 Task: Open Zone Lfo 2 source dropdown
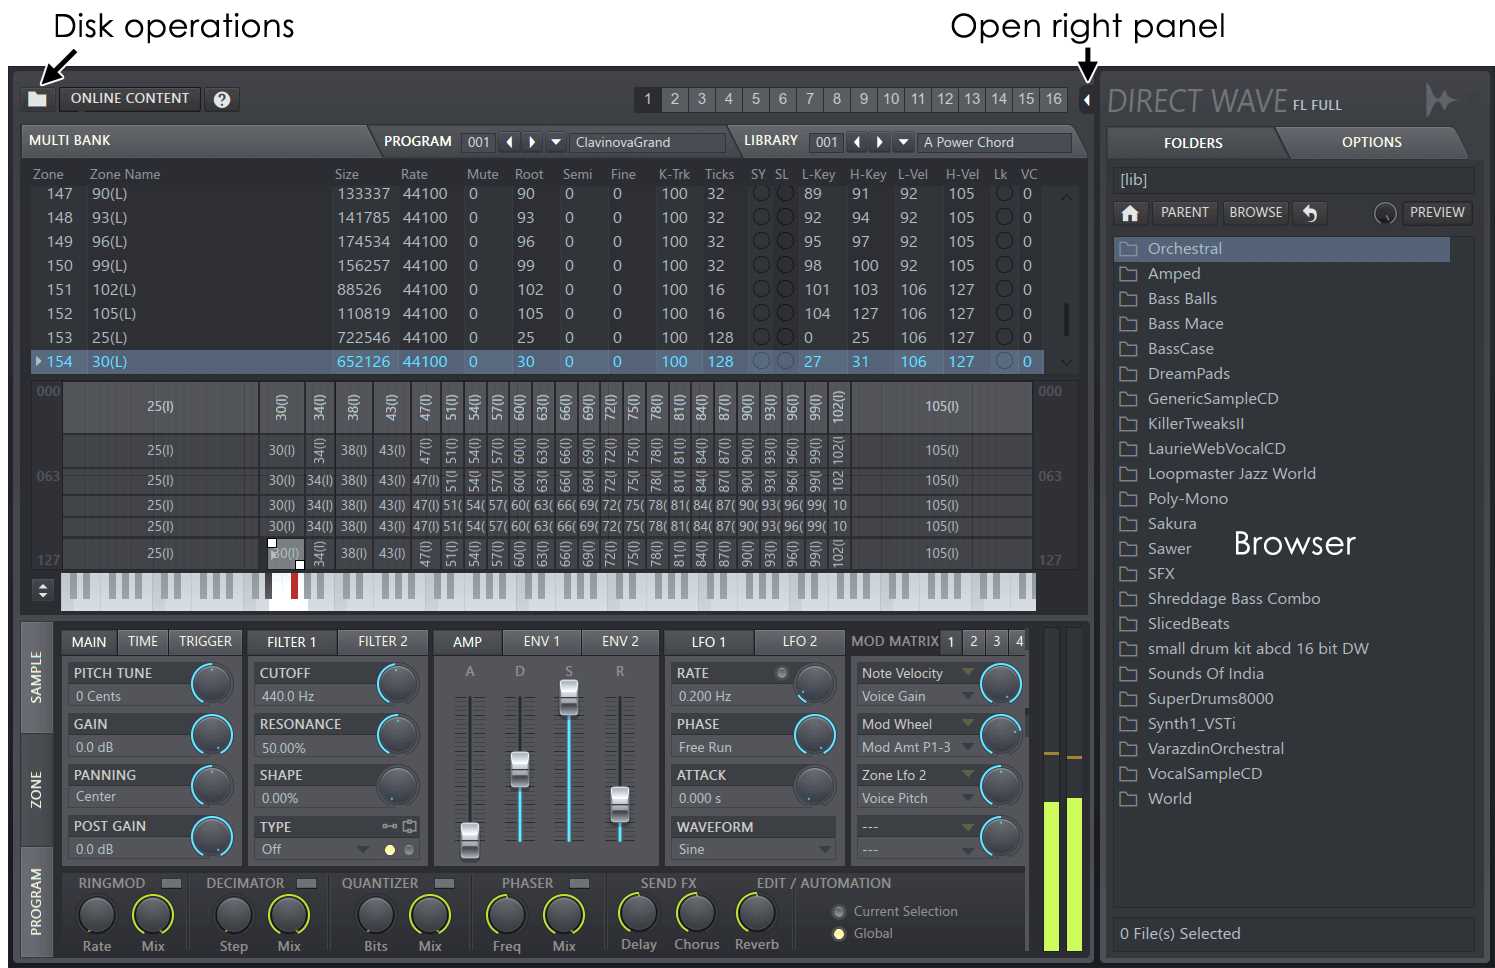[968, 774]
